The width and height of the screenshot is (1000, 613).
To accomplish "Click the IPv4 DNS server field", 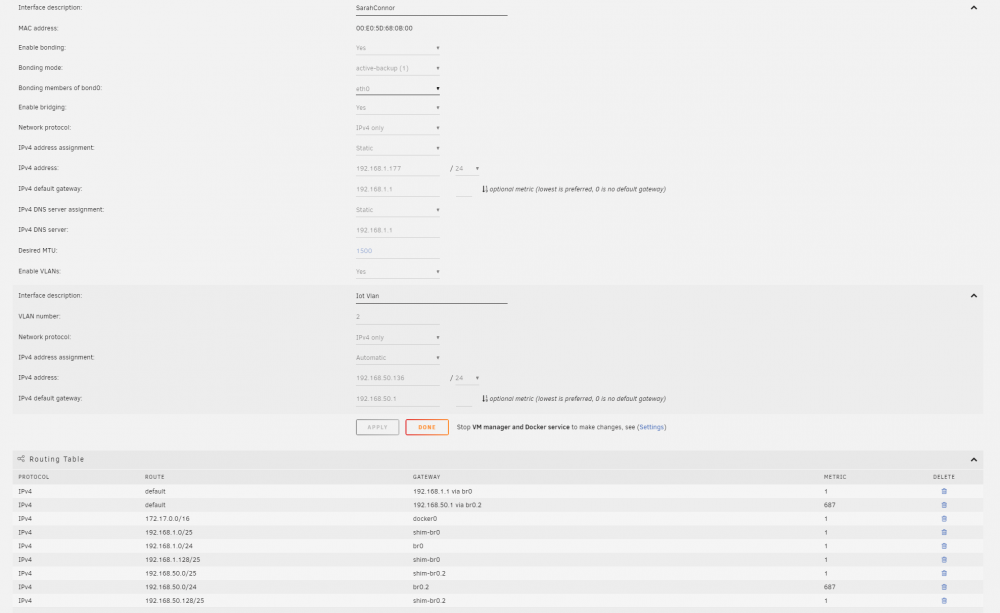I will click(397, 230).
